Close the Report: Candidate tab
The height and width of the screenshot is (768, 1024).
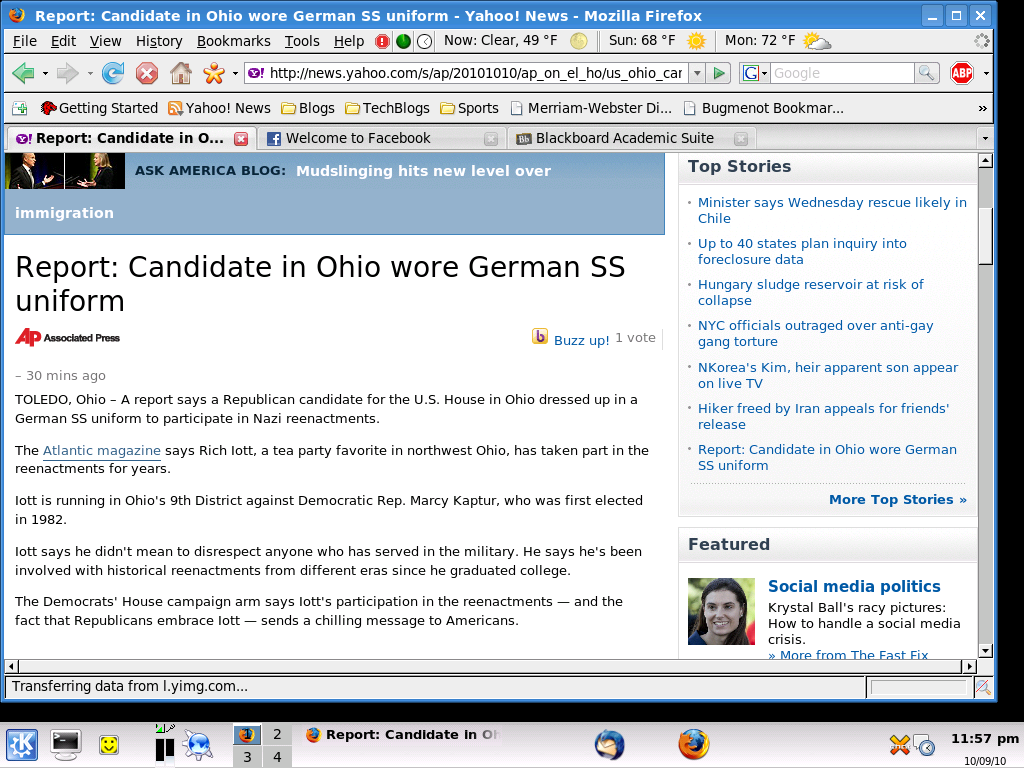(241, 138)
